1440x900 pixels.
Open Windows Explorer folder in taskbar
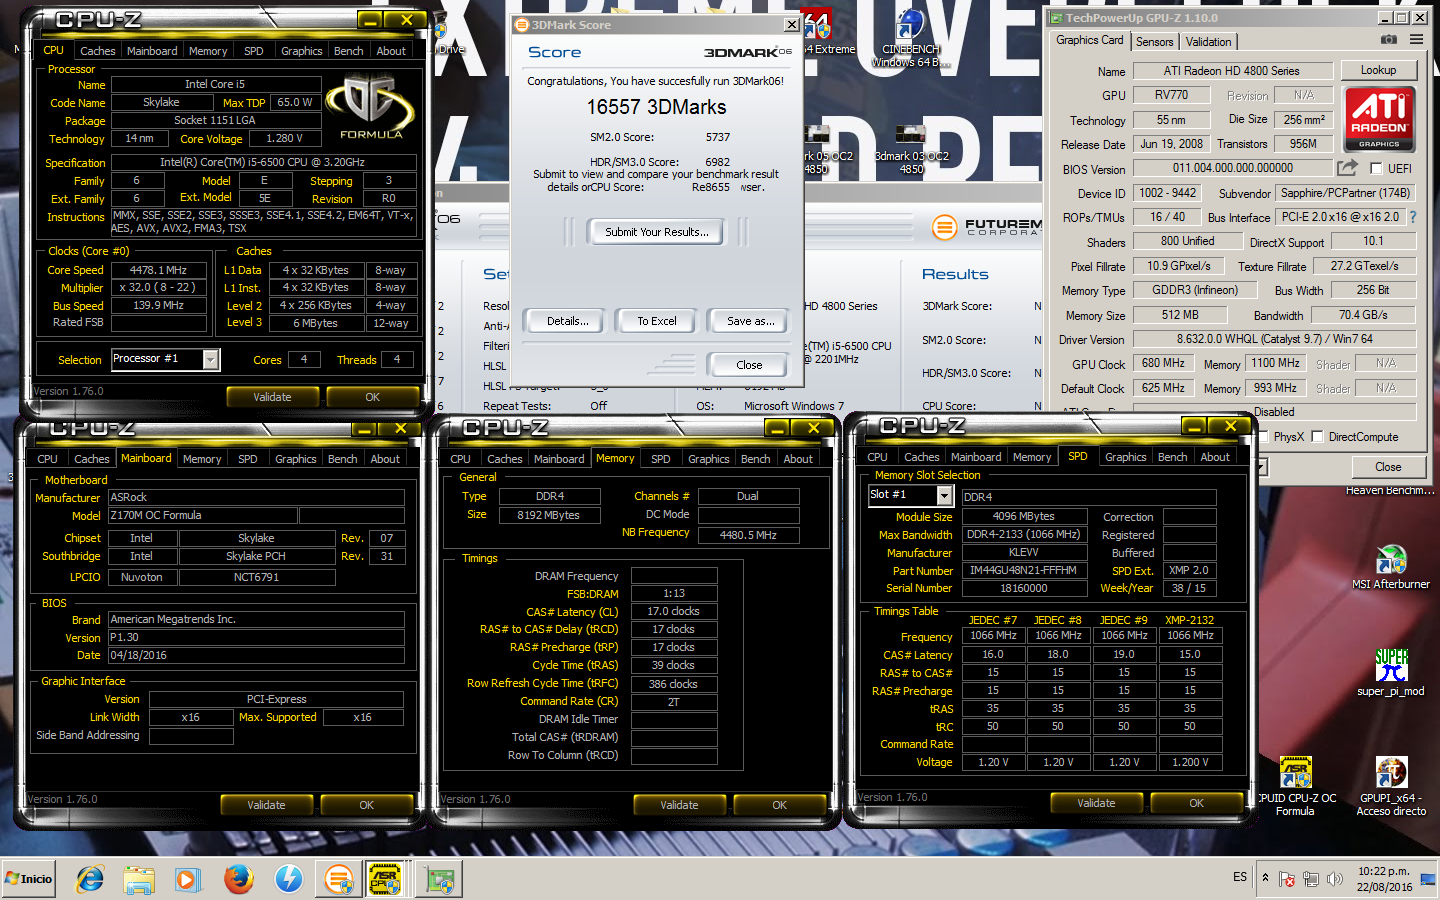139,879
